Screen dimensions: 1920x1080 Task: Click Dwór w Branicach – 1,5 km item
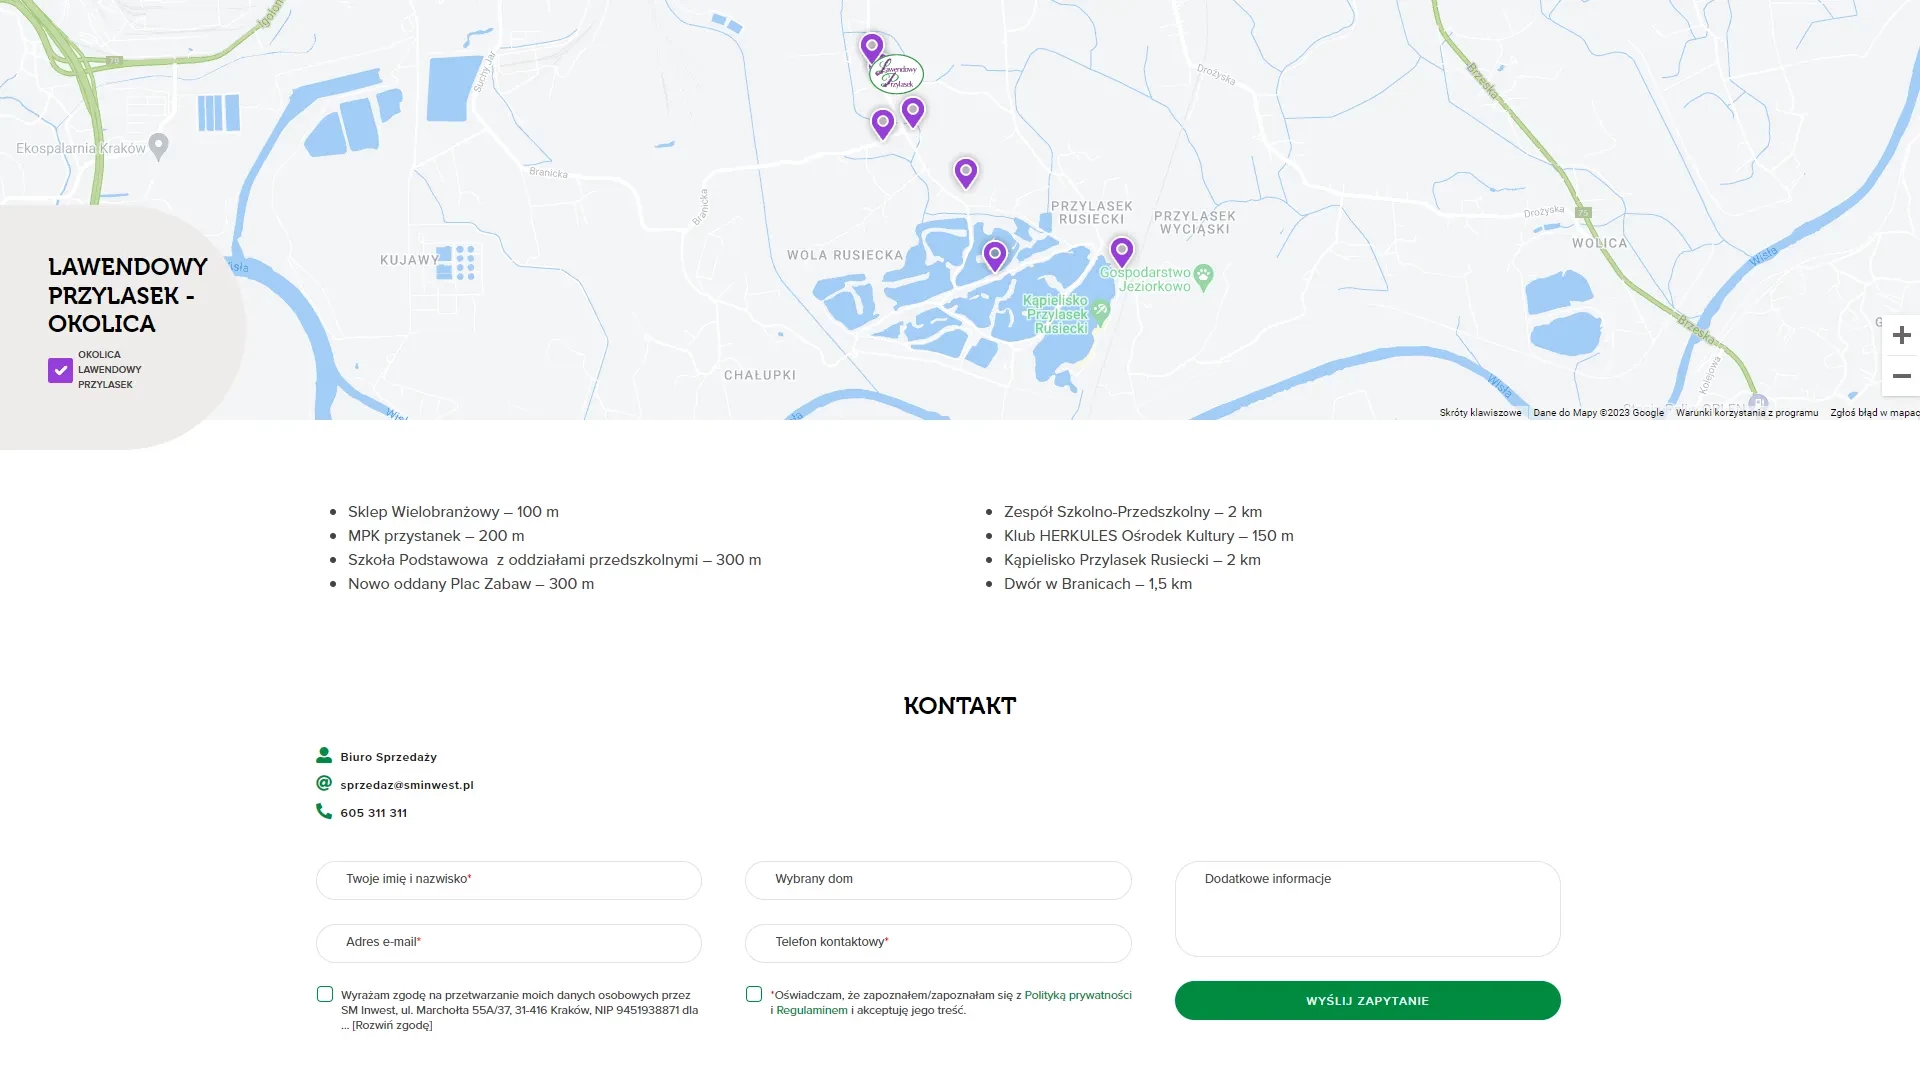[1098, 584]
